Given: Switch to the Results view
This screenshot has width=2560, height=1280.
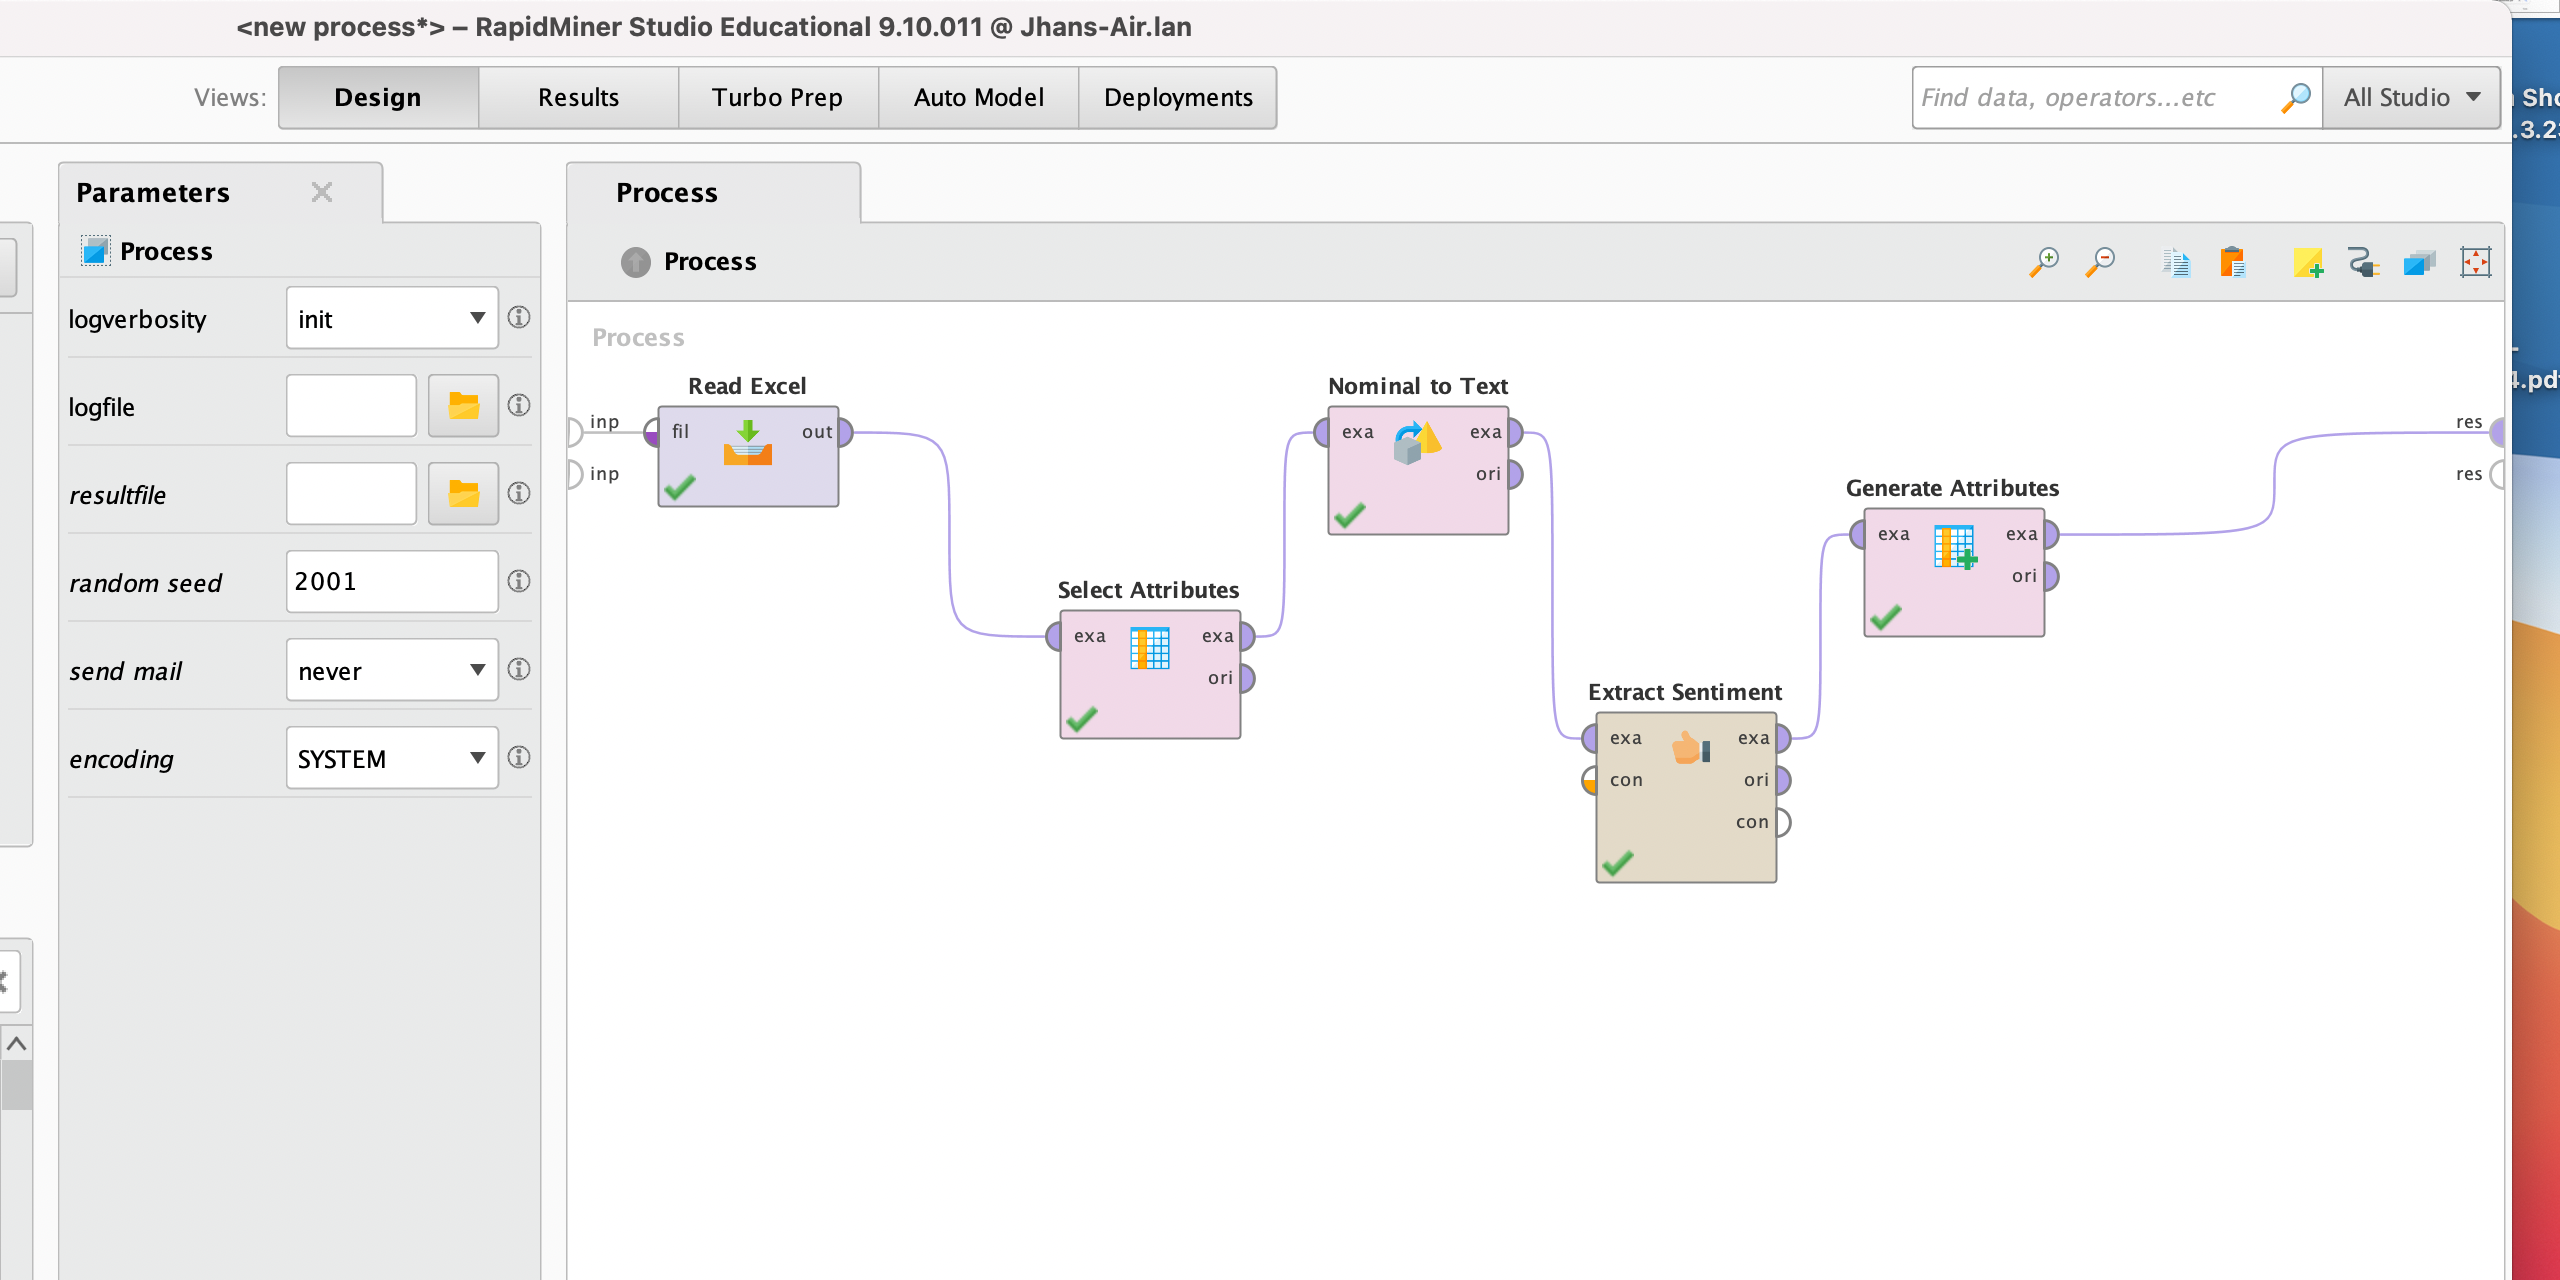Looking at the screenshot, I should click(x=578, y=97).
